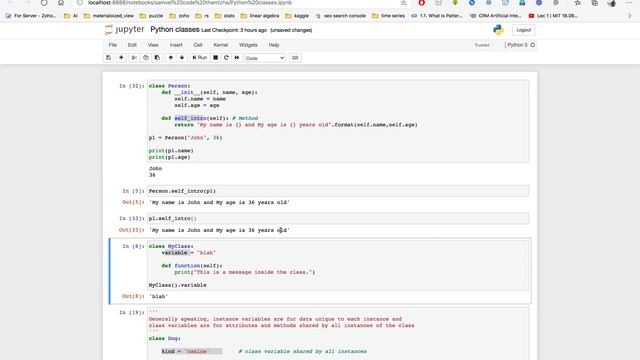This screenshot has height=360, width=640.
Task: Click the Python 3 kernel indicator
Action: click(x=517, y=45)
